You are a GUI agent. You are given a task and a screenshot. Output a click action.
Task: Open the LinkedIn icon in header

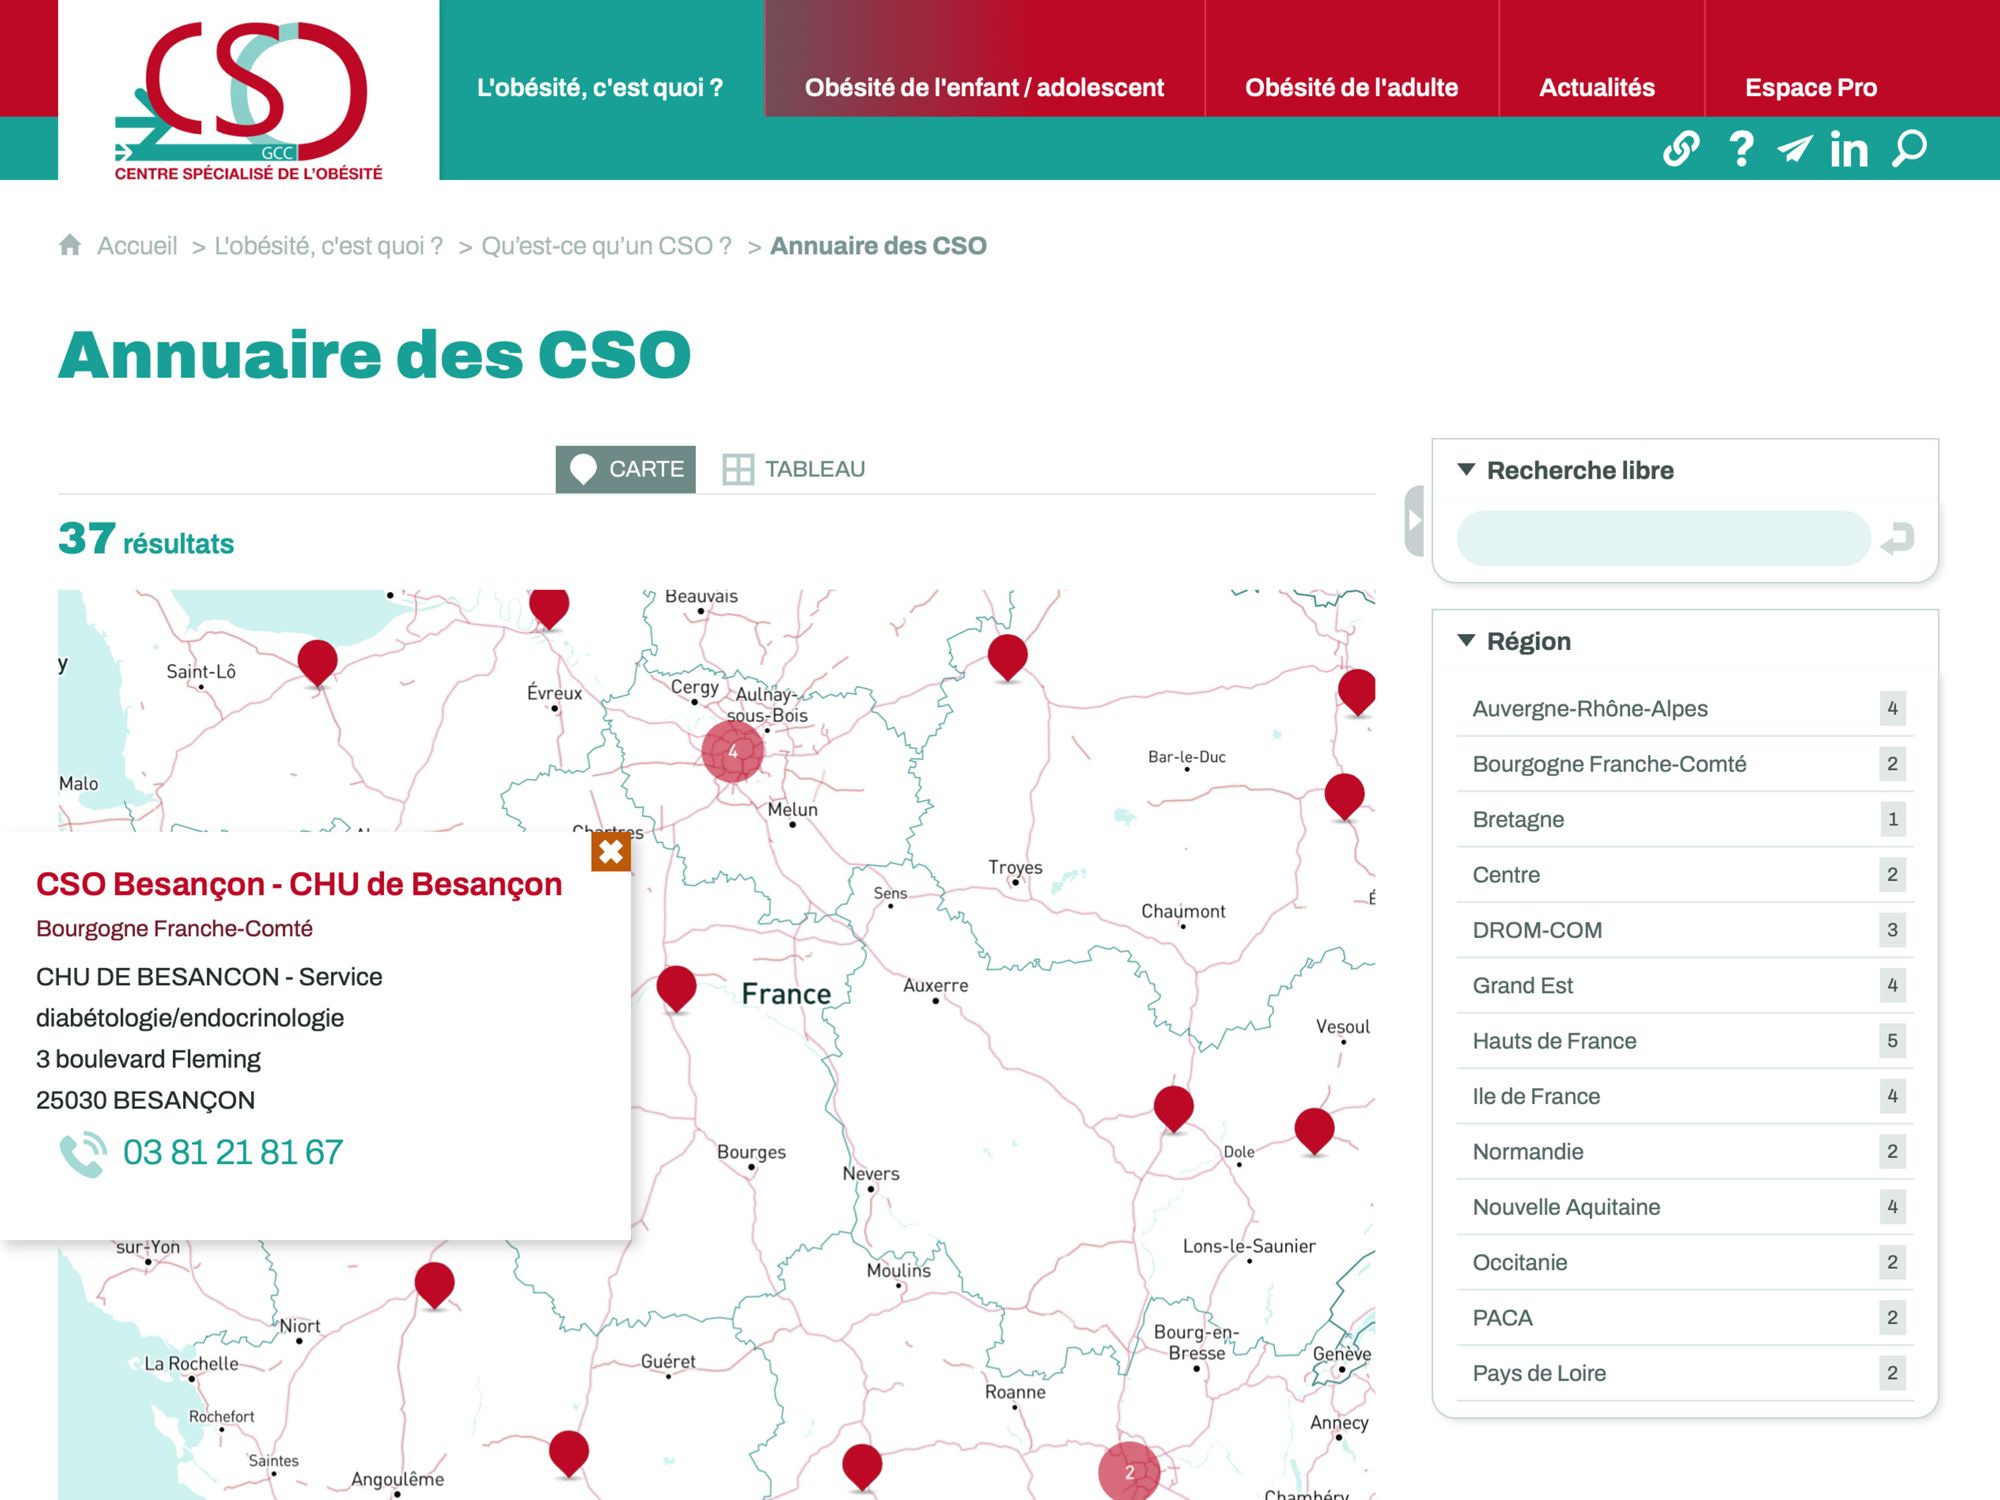point(1849,150)
